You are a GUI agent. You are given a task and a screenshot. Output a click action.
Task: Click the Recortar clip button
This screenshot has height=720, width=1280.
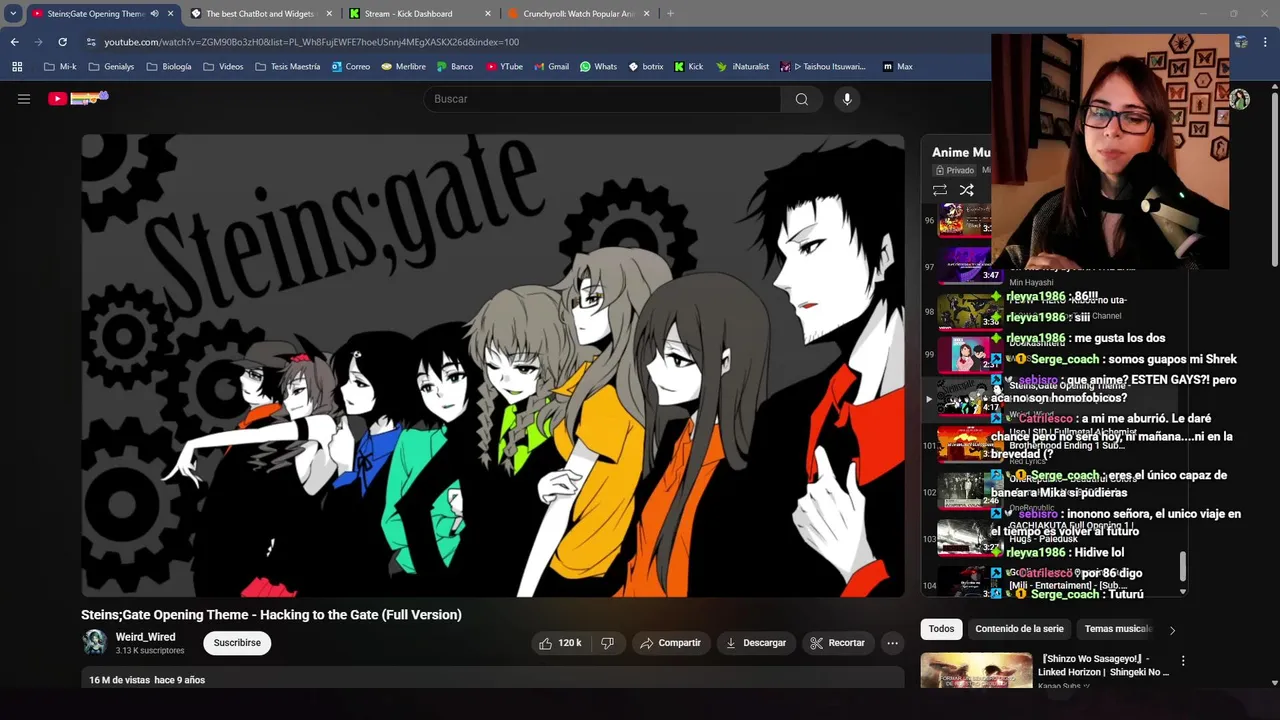[x=837, y=643]
